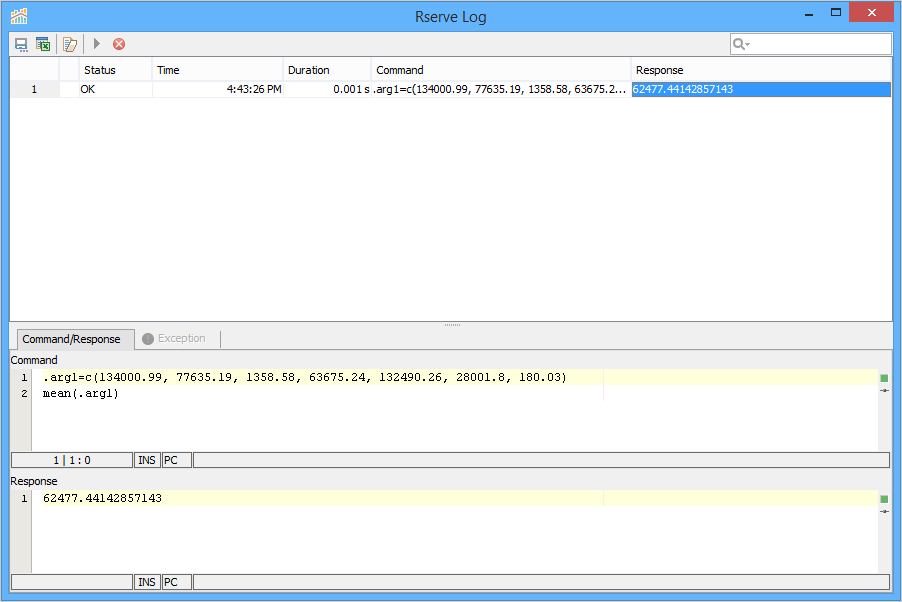
Task: Click the Command column header
Action: (x=501, y=70)
